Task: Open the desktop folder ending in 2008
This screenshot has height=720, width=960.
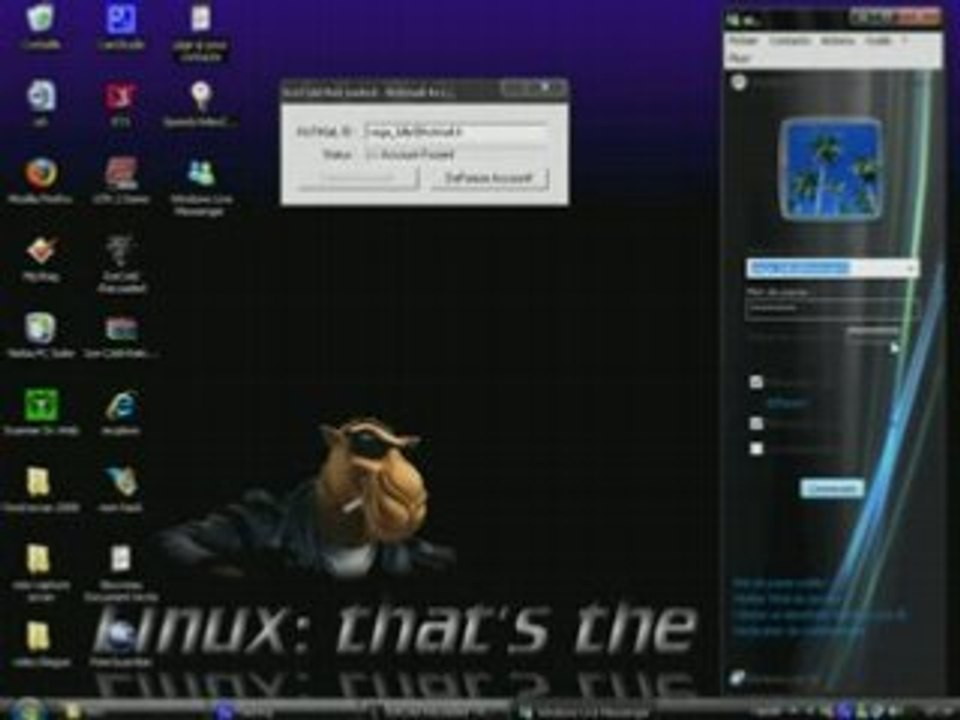Action: pyautogui.click(x=40, y=489)
